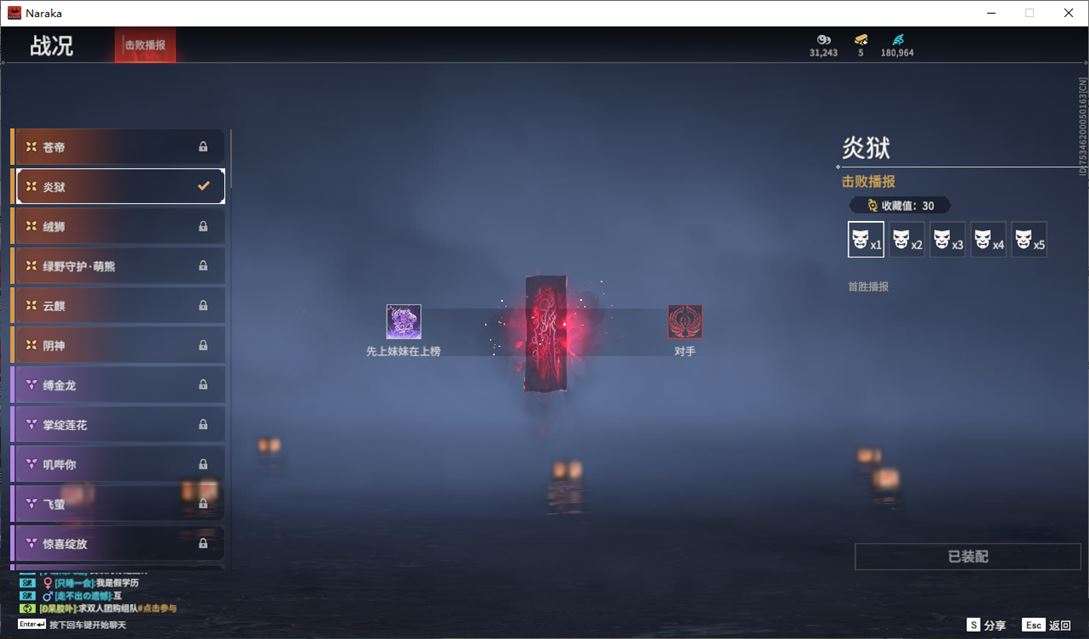Preview the x1 kill mask
This screenshot has width=1089, height=639.
click(865, 240)
